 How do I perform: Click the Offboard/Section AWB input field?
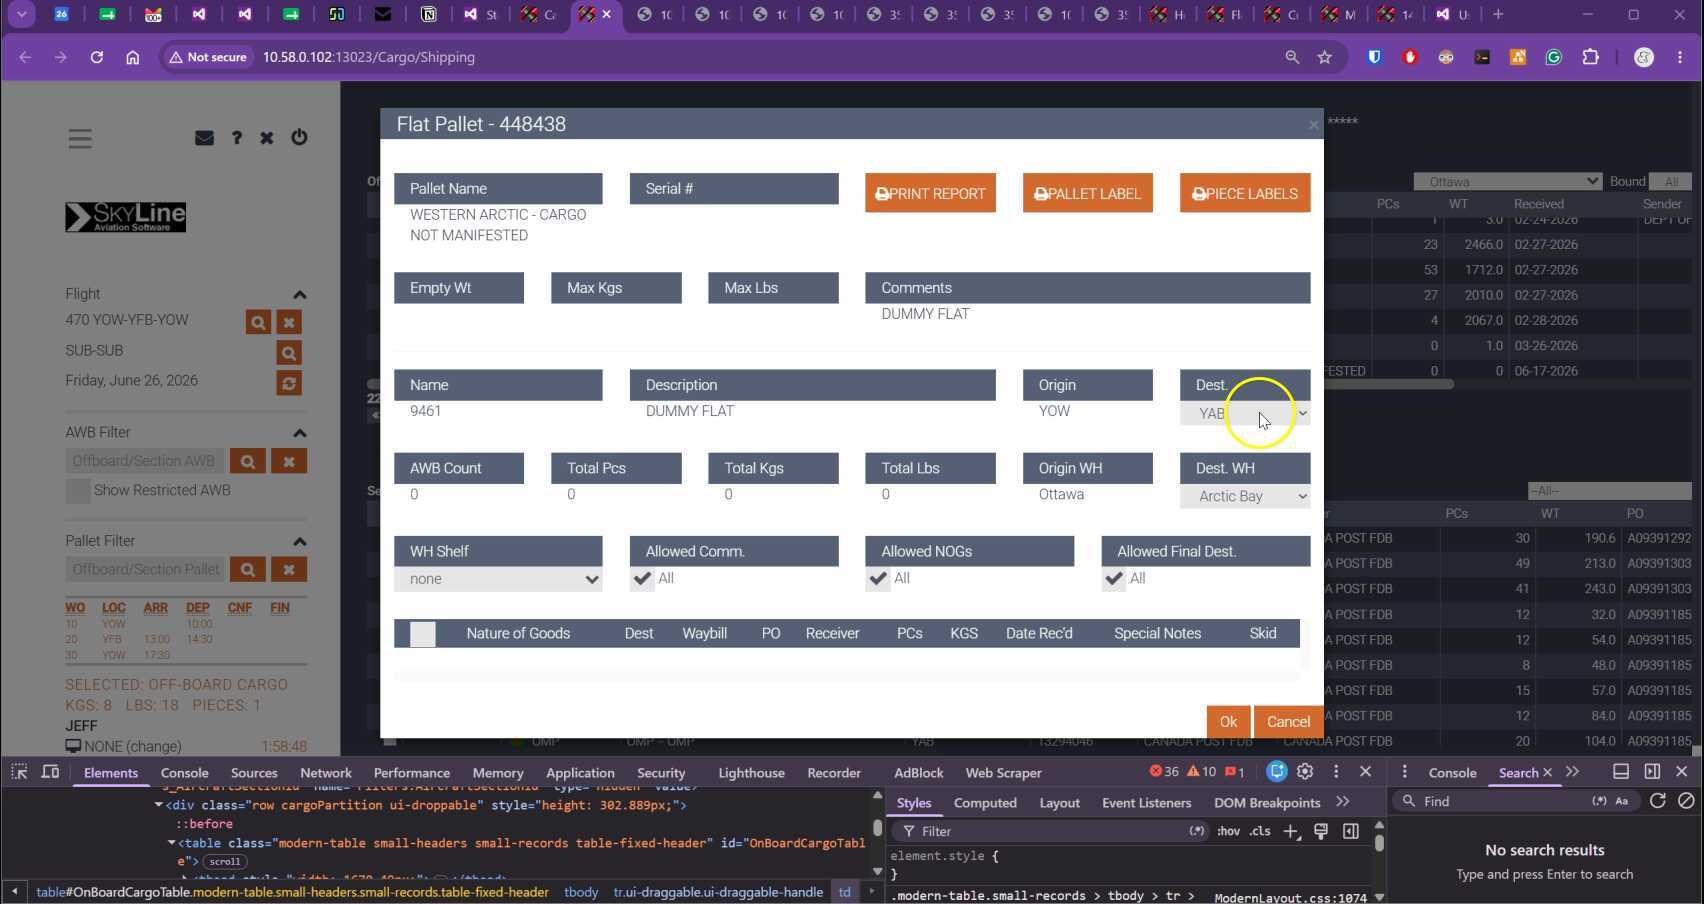[146, 461]
